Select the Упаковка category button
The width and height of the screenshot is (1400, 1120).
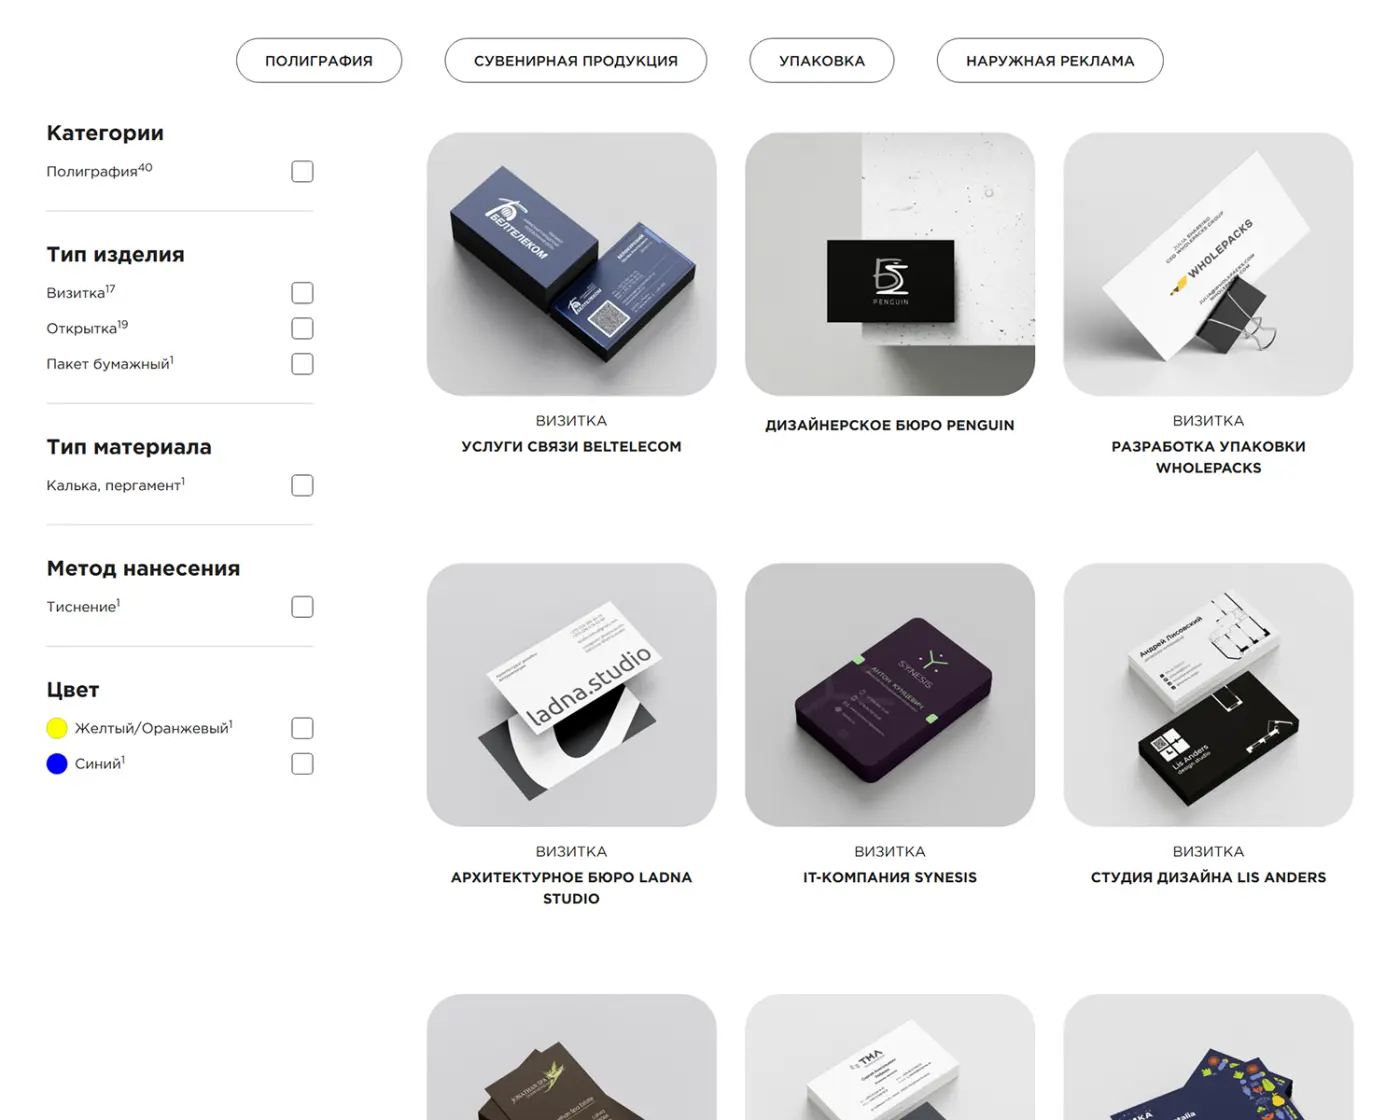821,60
